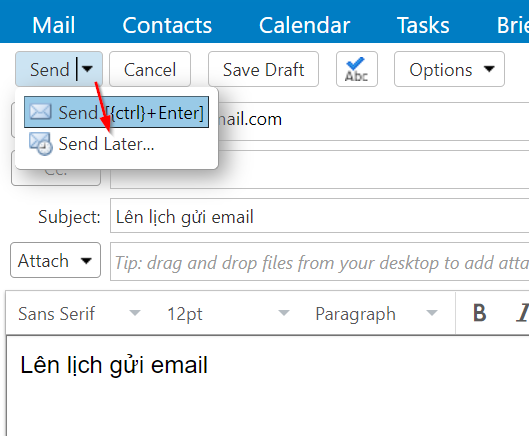The image size is (529, 436).
Task: Toggle Bold text formatting
Action: pyautogui.click(x=479, y=313)
